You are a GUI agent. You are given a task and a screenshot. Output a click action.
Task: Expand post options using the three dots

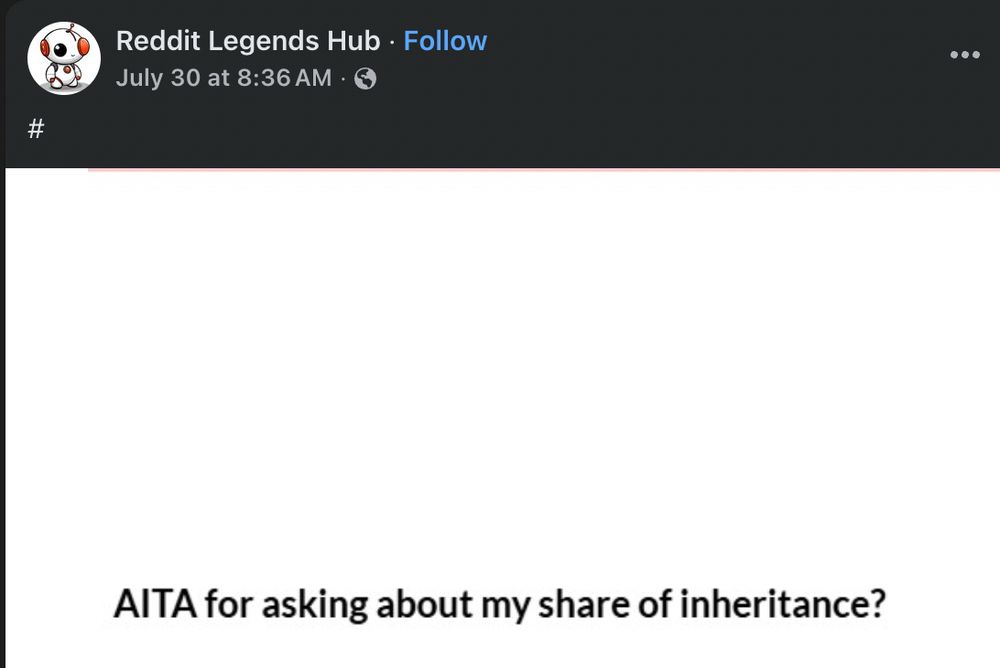pos(965,55)
